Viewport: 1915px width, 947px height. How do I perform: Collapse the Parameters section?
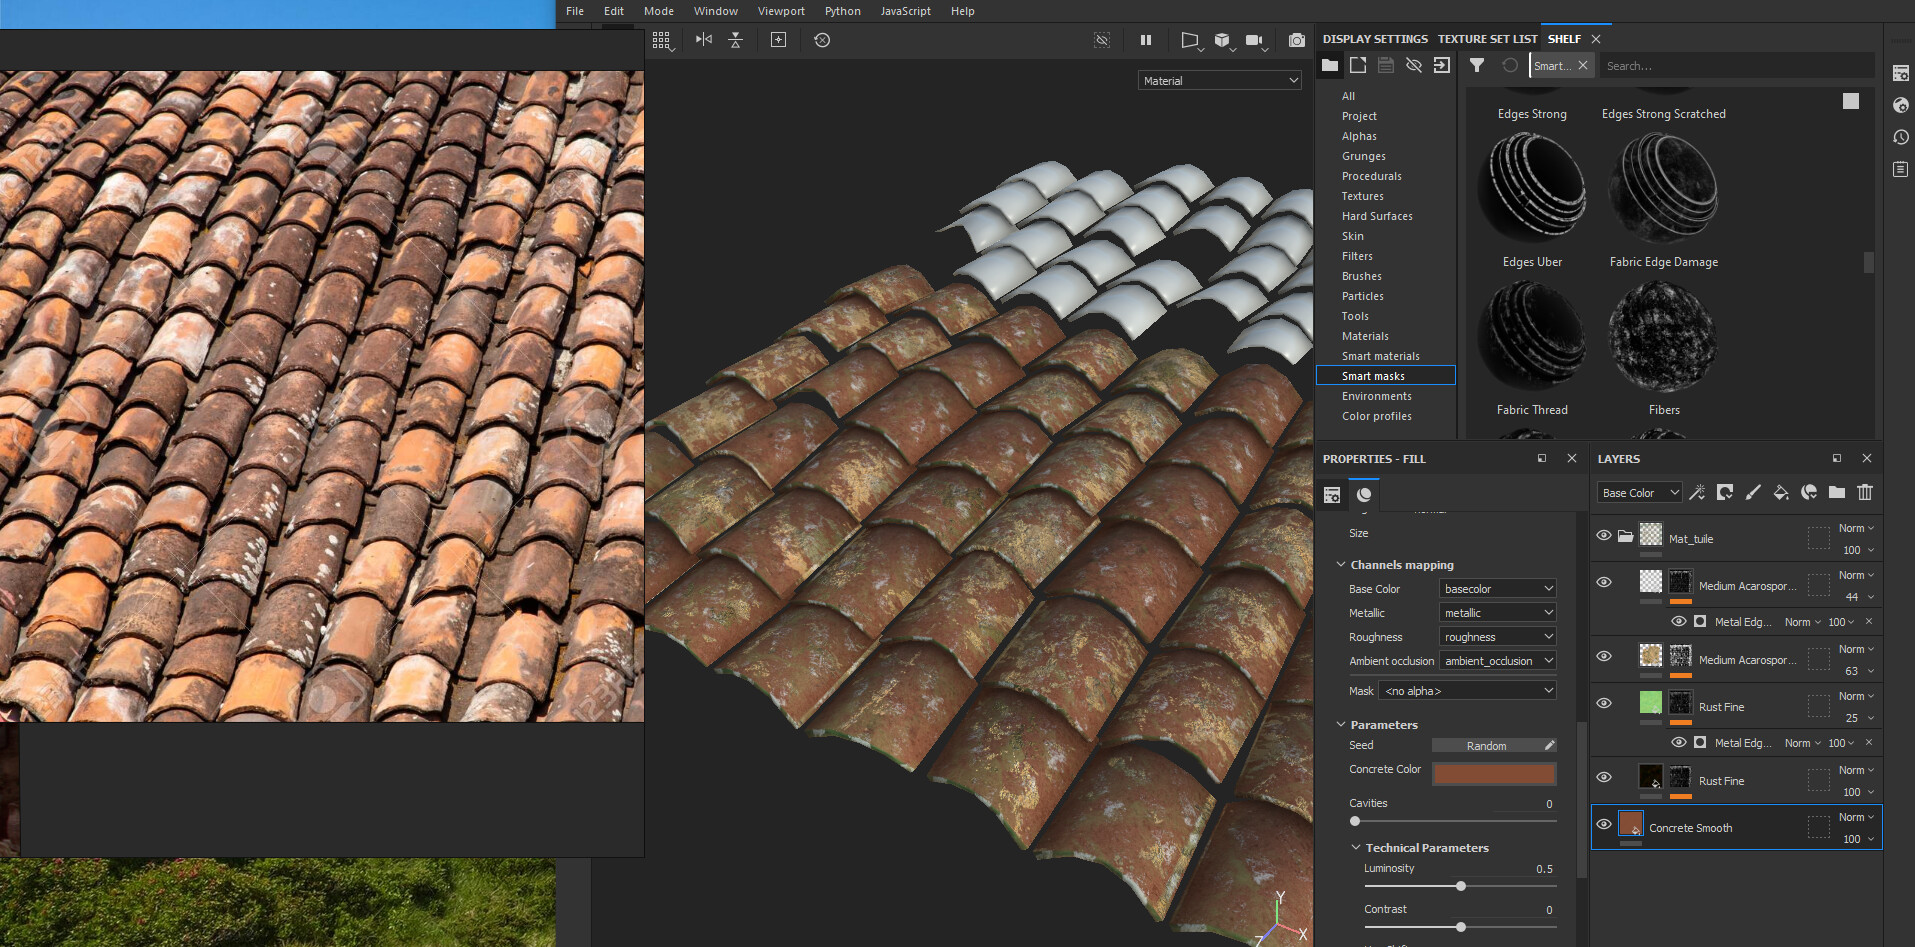pos(1341,725)
